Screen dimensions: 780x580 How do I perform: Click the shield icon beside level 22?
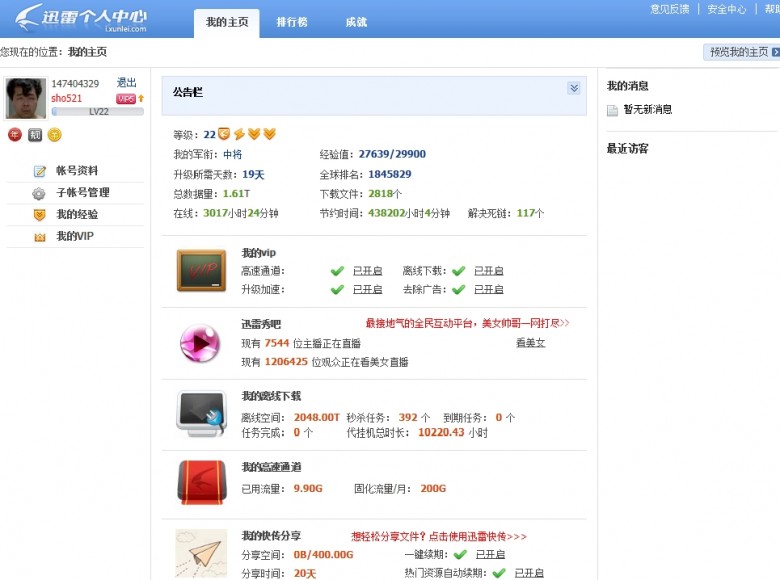tap(224, 134)
